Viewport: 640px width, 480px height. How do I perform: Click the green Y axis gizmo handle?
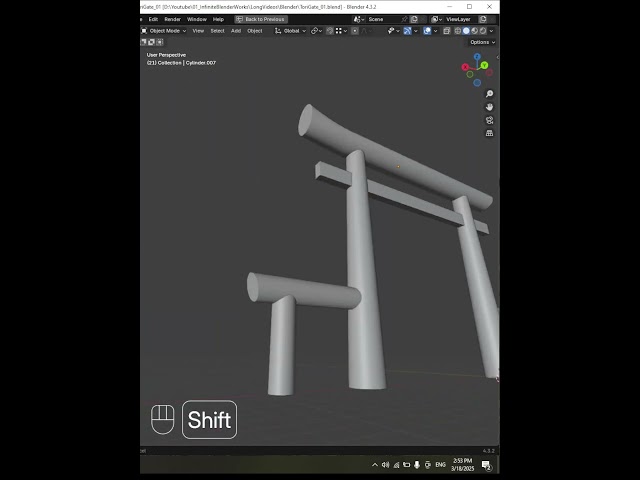point(484,65)
